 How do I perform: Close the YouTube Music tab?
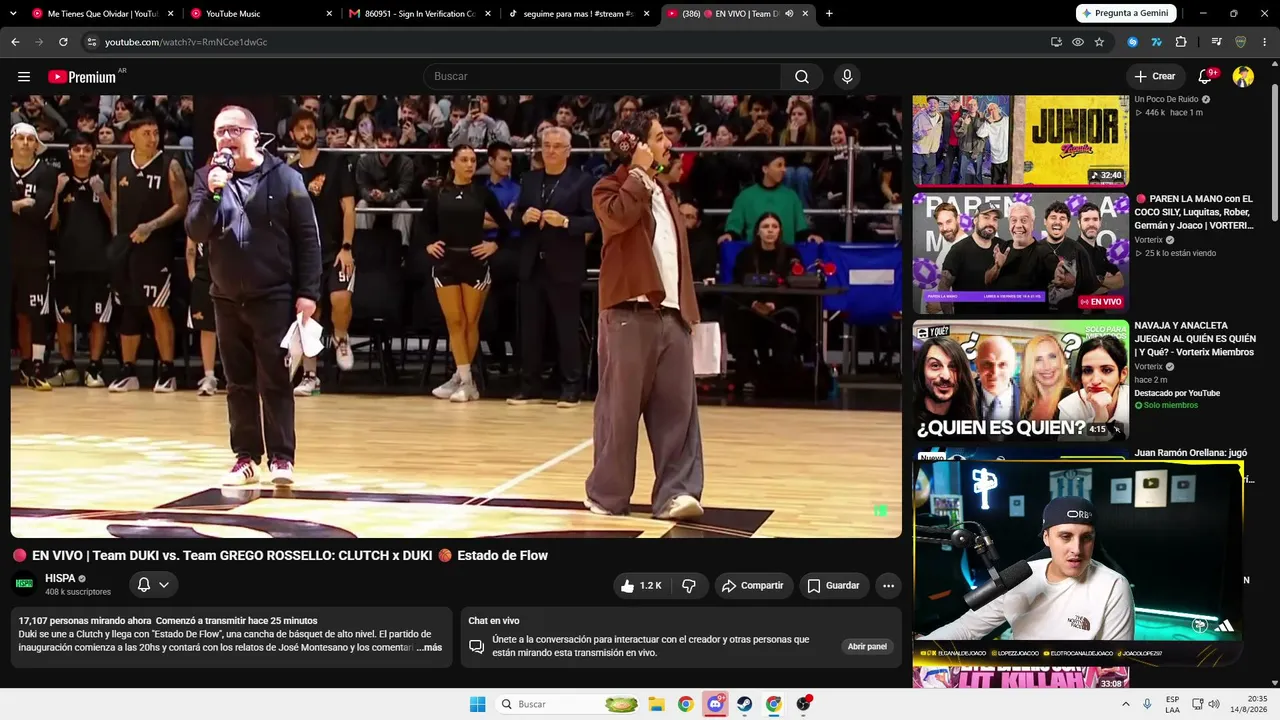[x=329, y=14]
